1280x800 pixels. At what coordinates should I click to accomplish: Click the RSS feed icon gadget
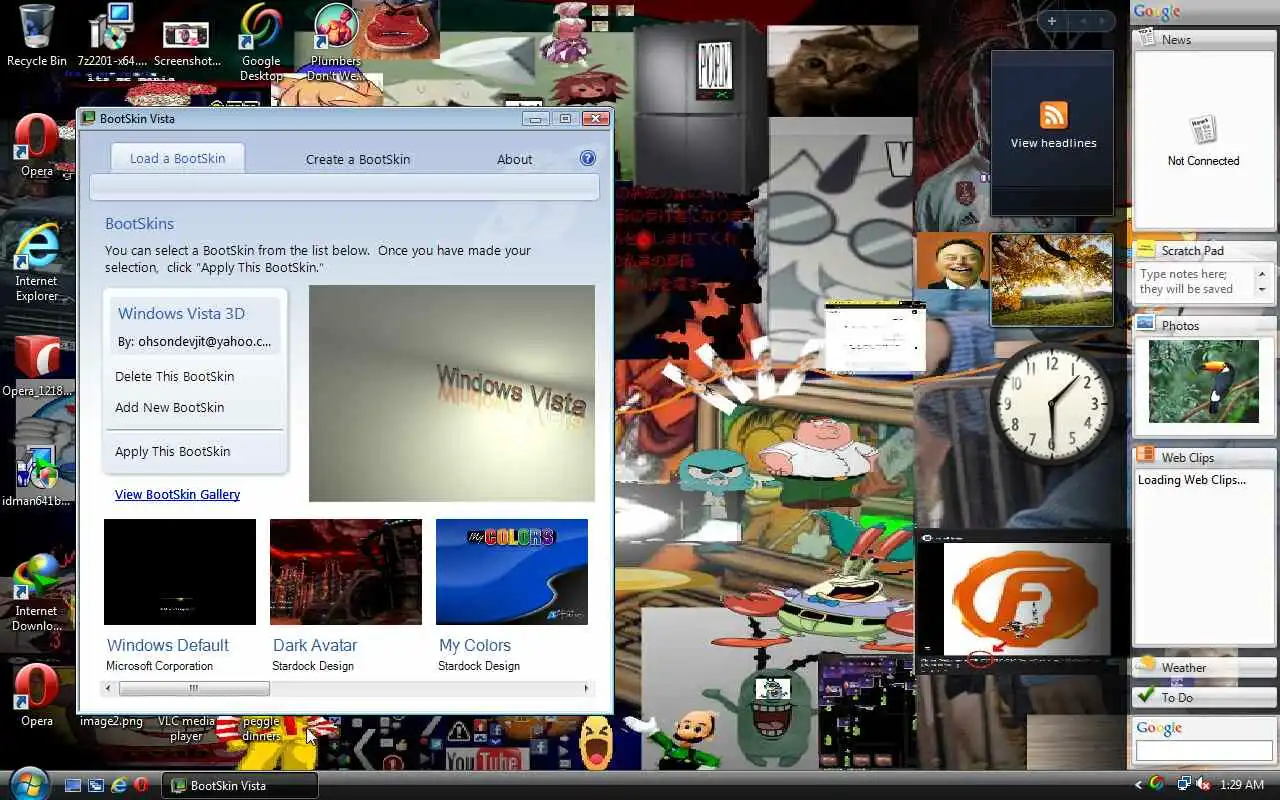tap(1053, 115)
